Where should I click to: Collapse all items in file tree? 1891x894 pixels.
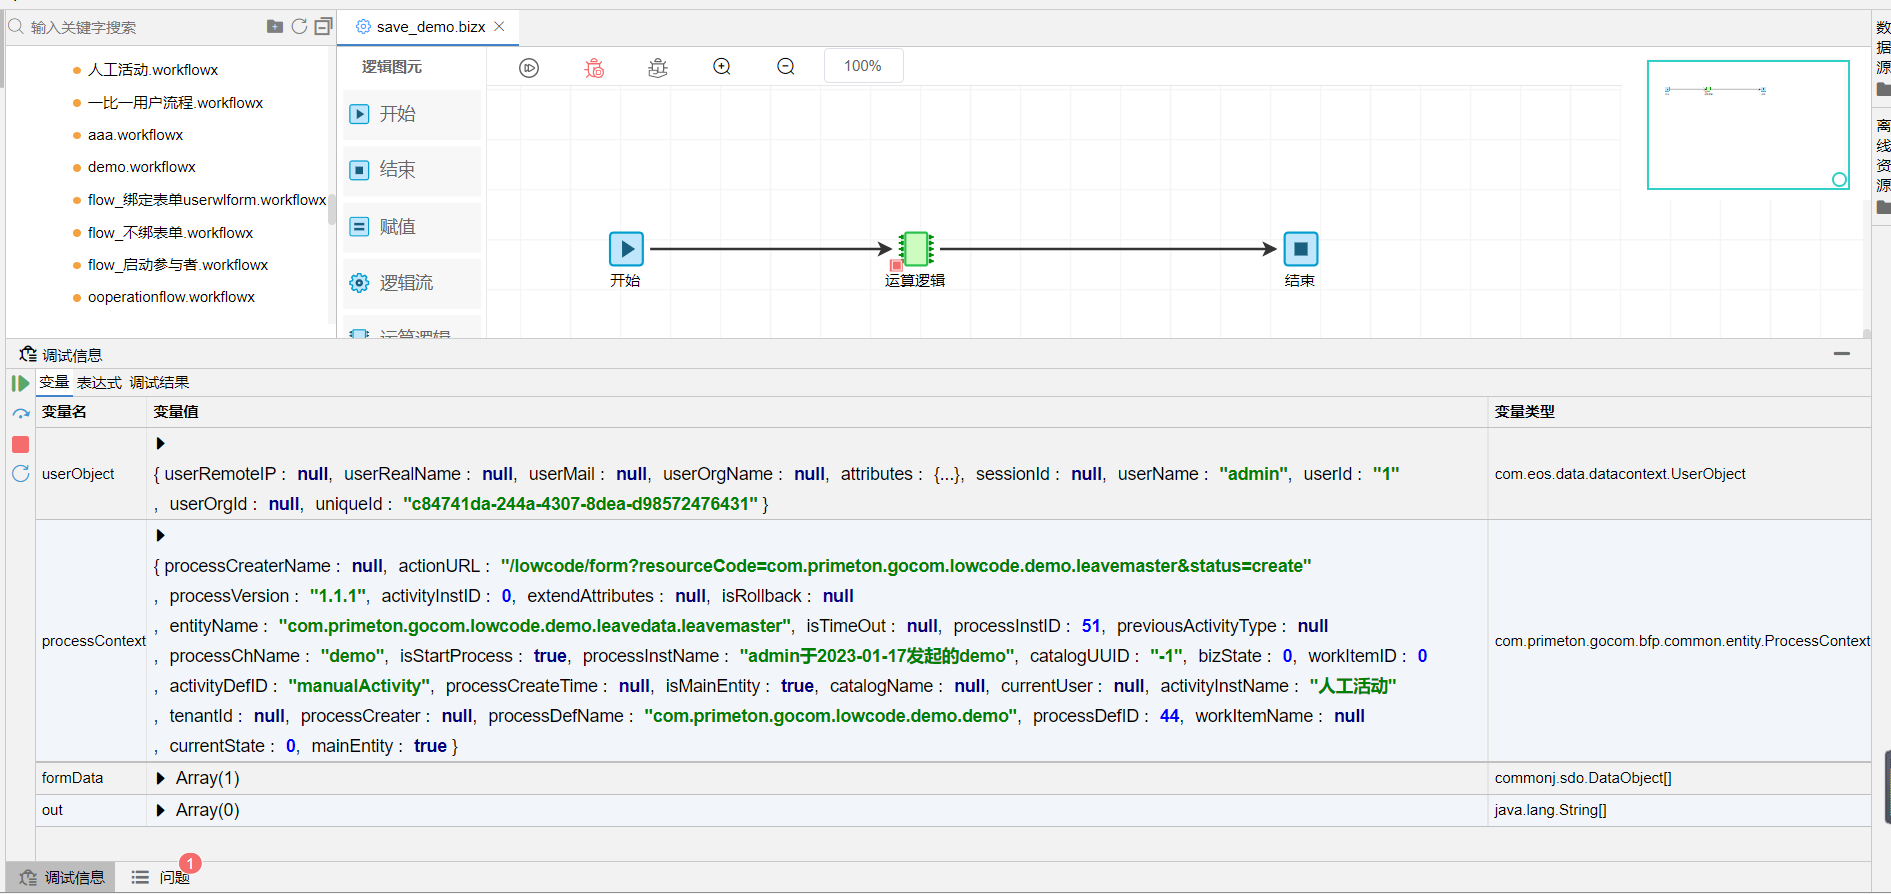(x=323, y=26)
